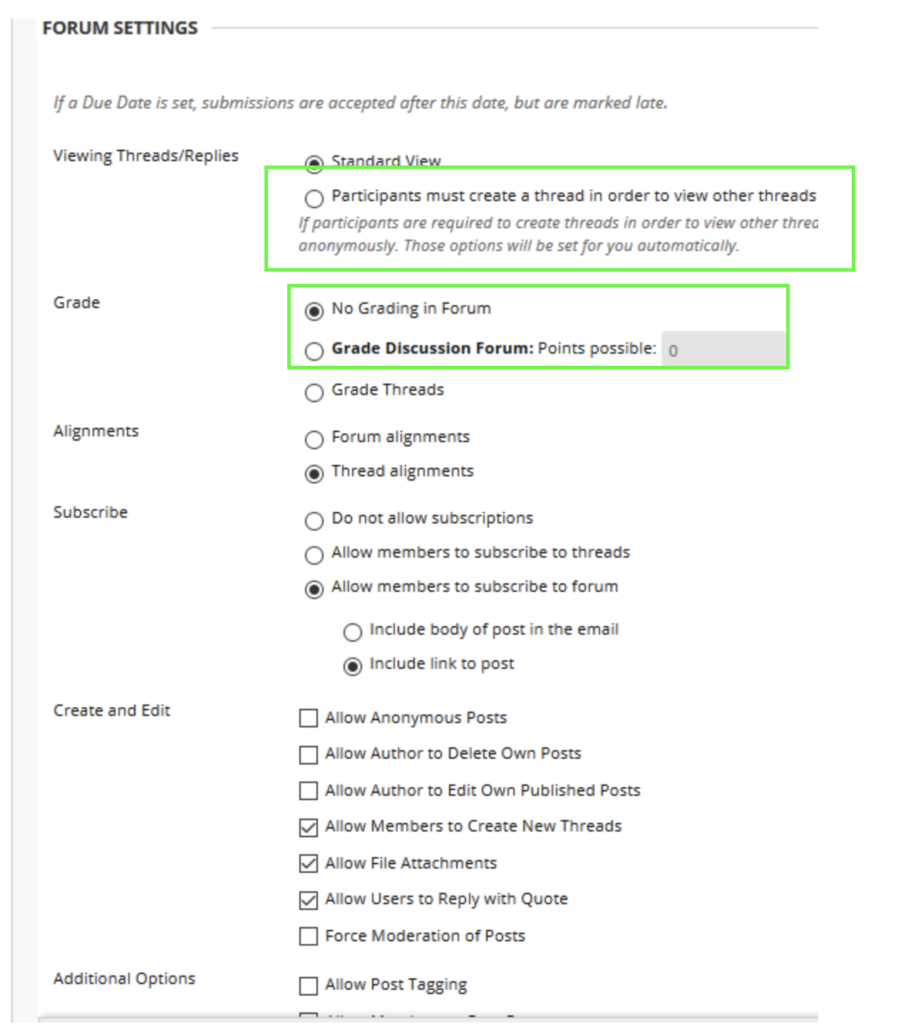Enable Allow Author to Edit Own Published Posts

pos(309,791)
